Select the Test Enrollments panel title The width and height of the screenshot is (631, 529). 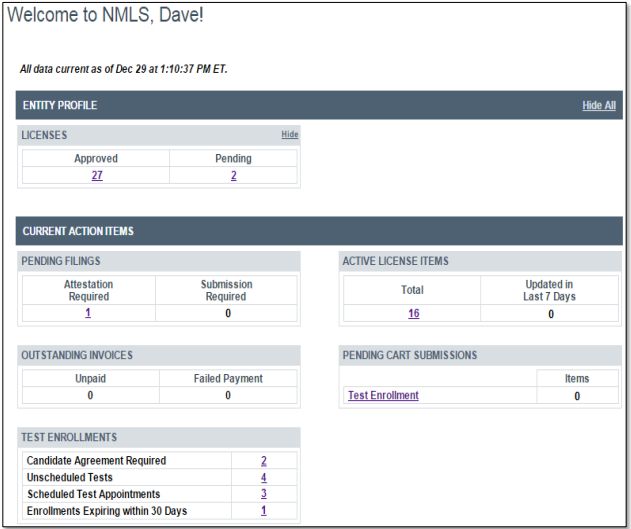point(69,437)
